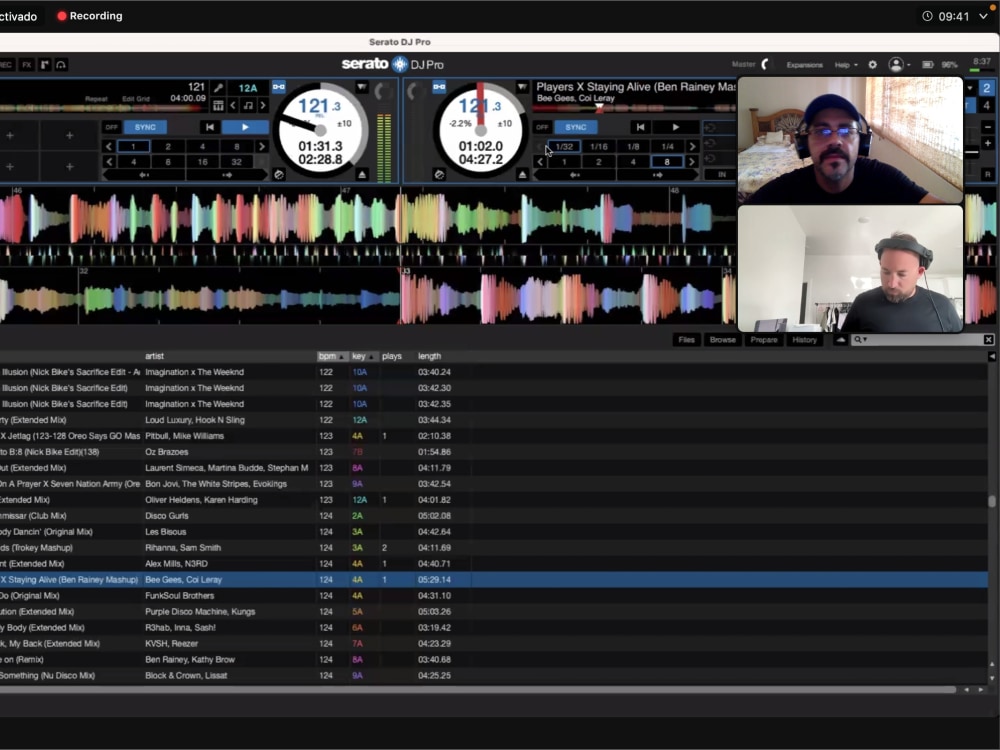
Task: Eject the track from right deck
Action: click(522, 174)
